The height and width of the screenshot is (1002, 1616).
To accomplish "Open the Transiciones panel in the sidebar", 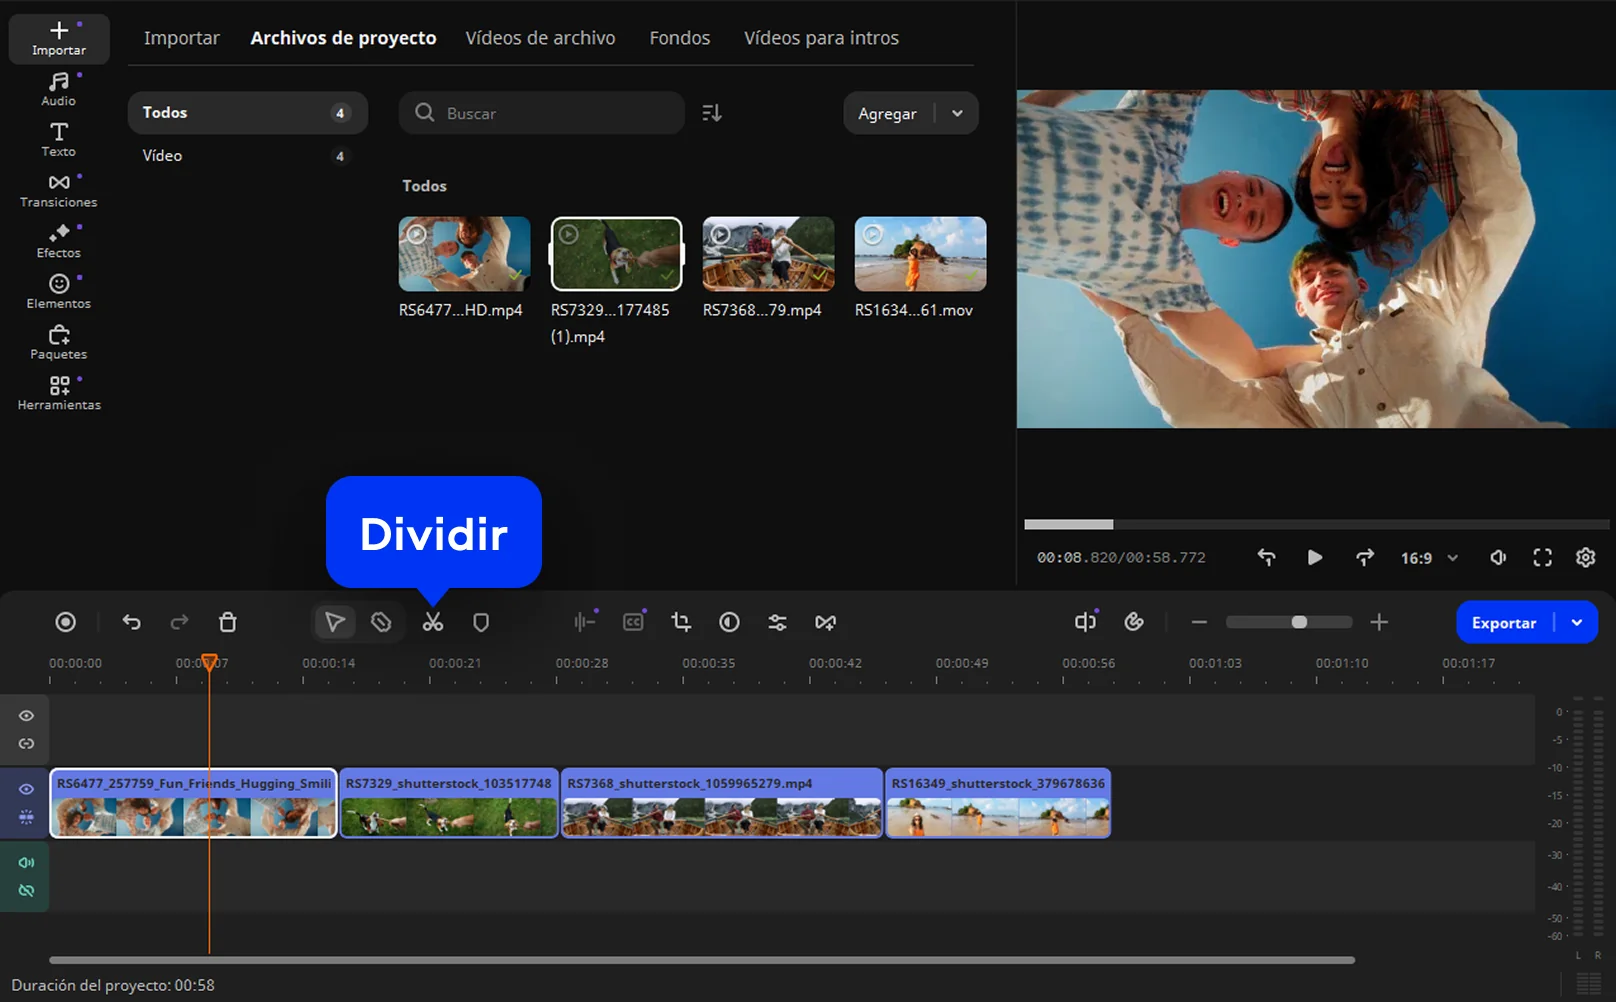I will pos(58,190).
